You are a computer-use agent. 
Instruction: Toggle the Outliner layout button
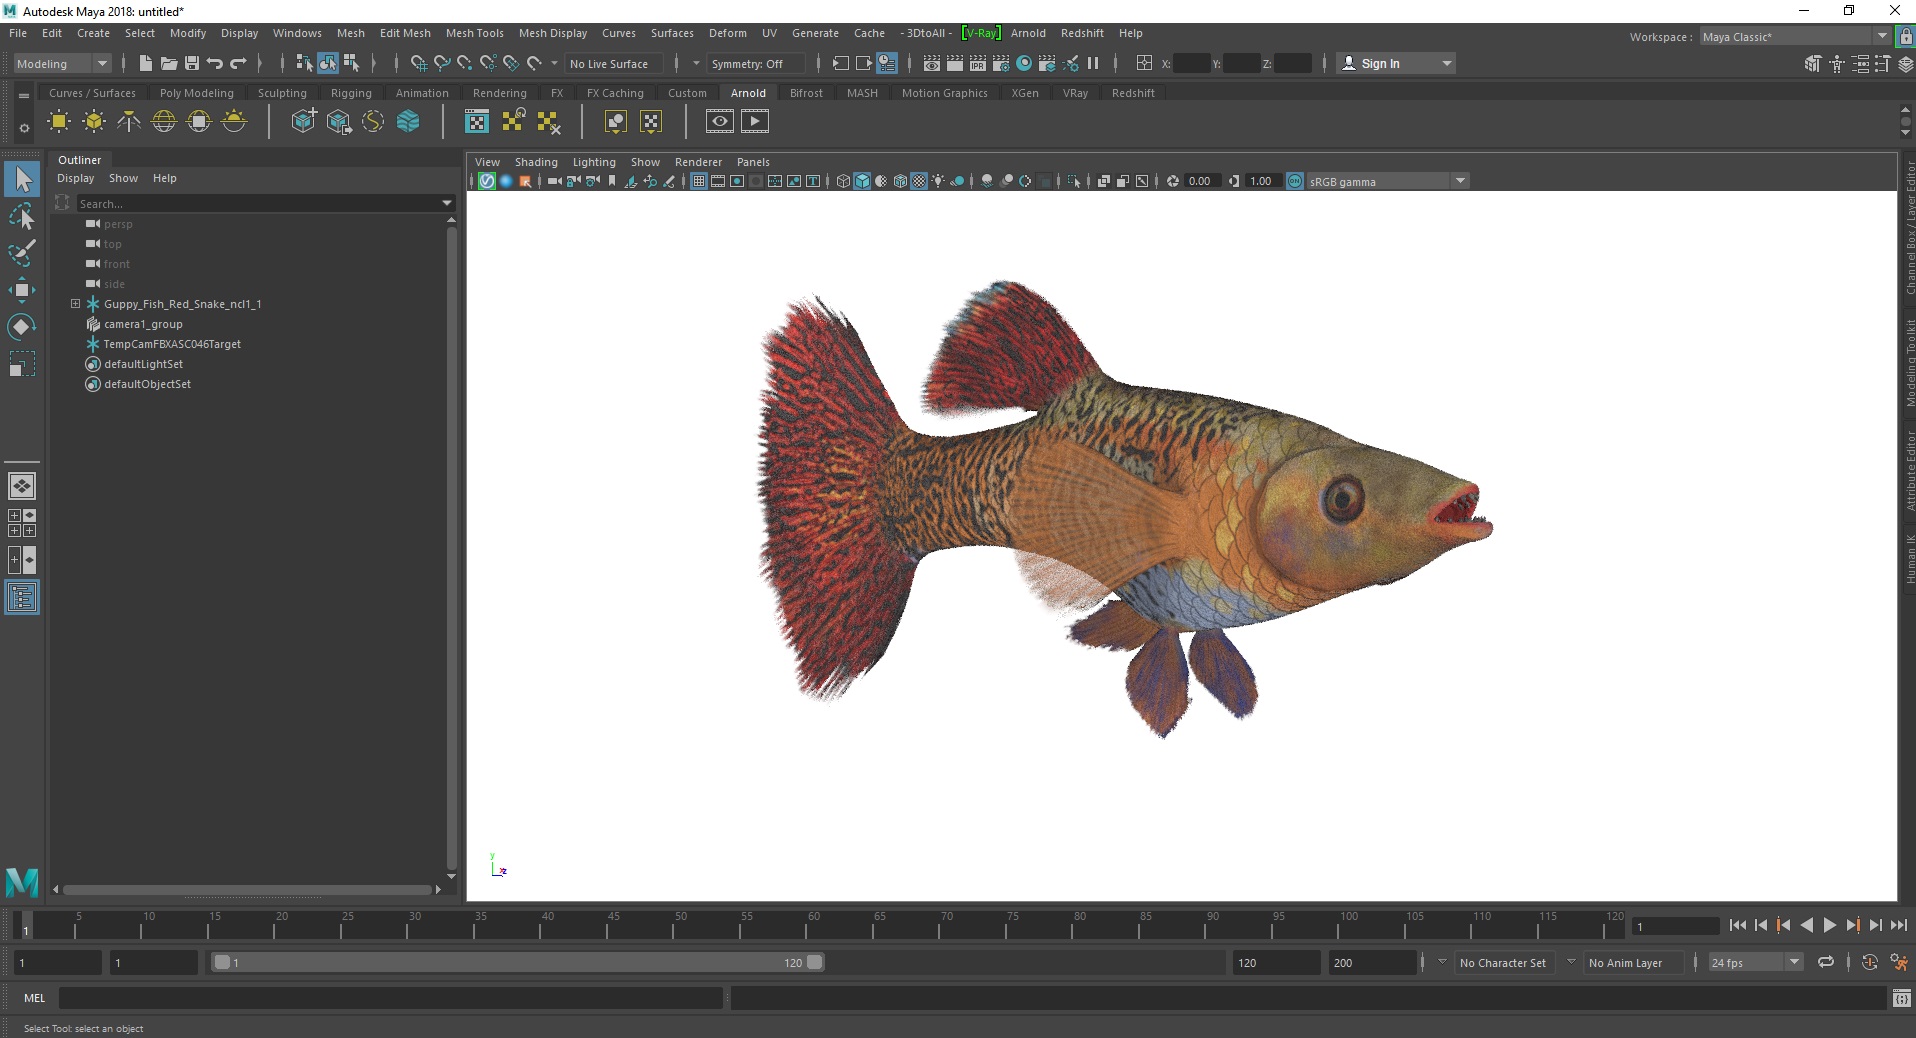click(22, 598)
